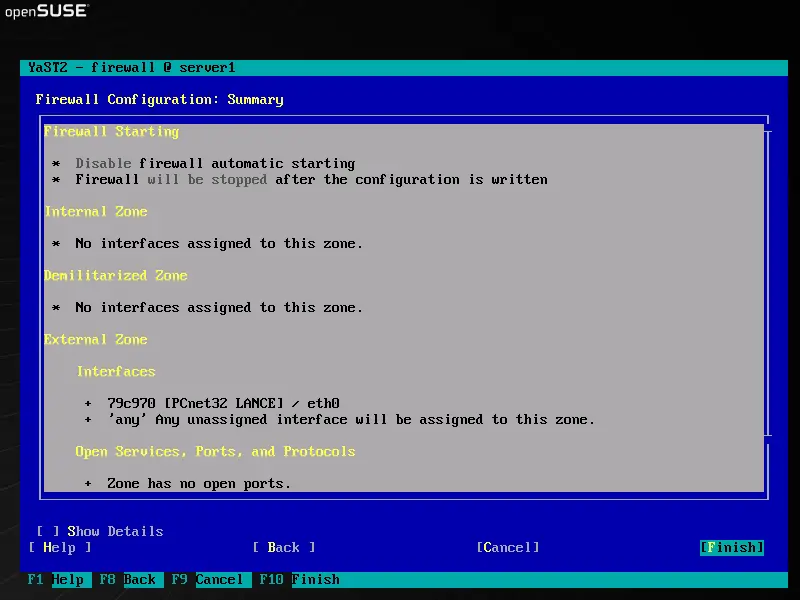Screen dimensions: 800x600
Task: Select the PCnet32 LANCE eth0 interface entry
Action: [223, 403]
